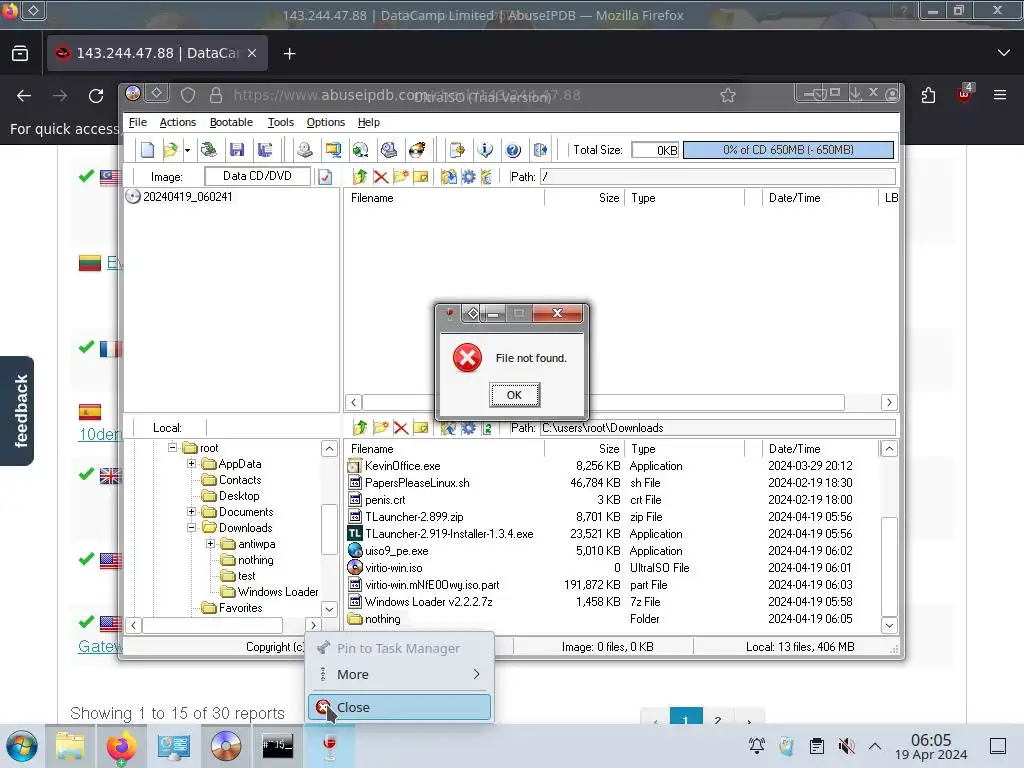
Task: Click the Firefox taskbar icon
Action: pyautogui.click(x=121, y=746)
